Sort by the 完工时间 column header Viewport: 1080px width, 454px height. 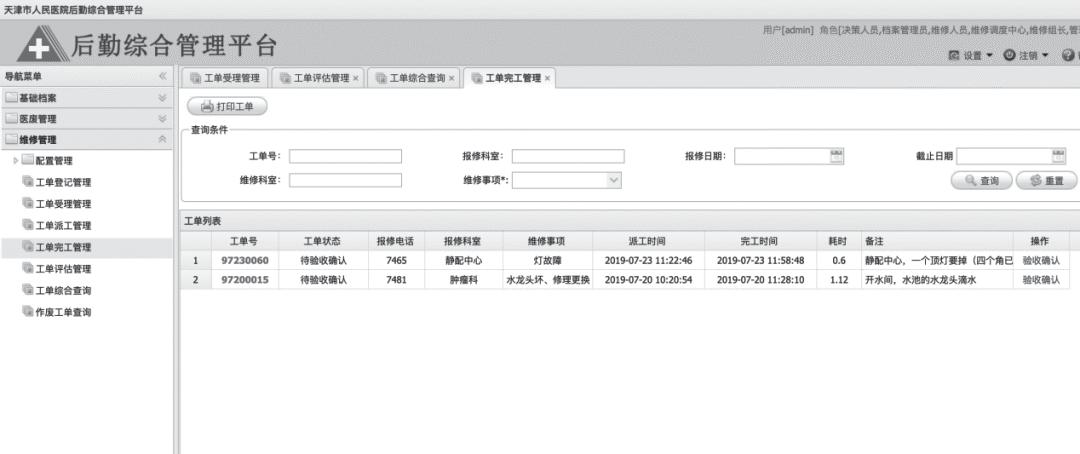pyautogui.click(x=760, y=242)
